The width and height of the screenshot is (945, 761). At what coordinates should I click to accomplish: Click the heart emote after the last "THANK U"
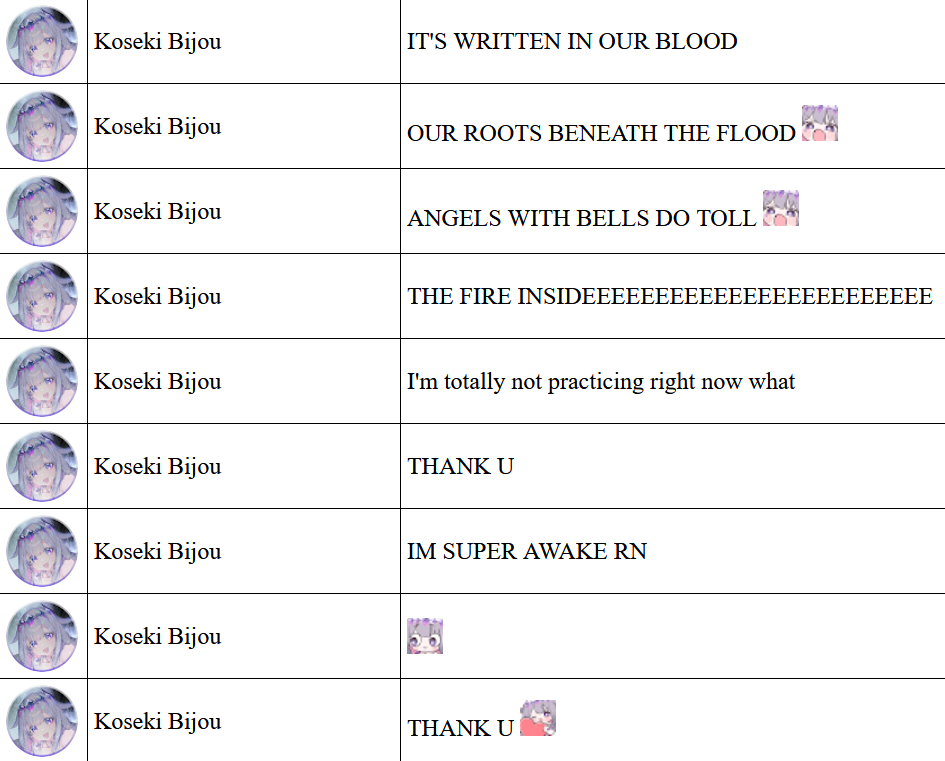[x=538, y=718]
